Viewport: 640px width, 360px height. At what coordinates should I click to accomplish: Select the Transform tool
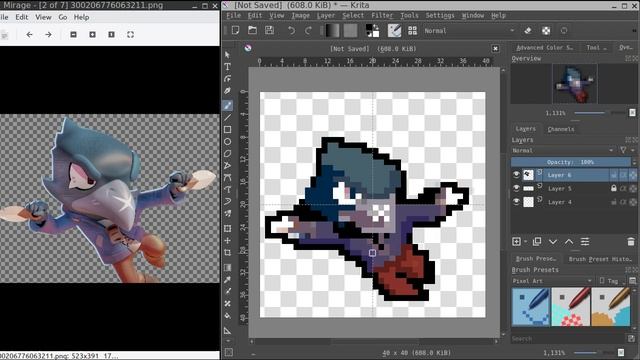pyautogui.click(x=227, y=229)
